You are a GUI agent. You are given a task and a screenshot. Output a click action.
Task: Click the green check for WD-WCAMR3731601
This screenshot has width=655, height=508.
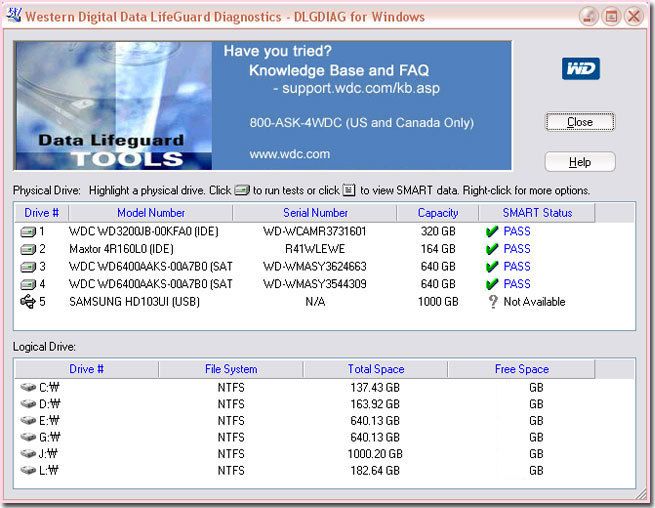(492, 231)
